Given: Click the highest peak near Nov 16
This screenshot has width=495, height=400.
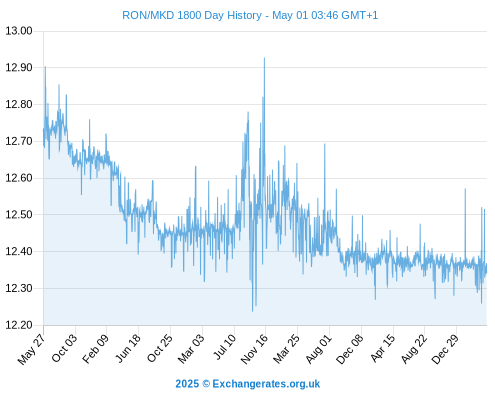Looking at the screenshot, I should click(264, 58).
